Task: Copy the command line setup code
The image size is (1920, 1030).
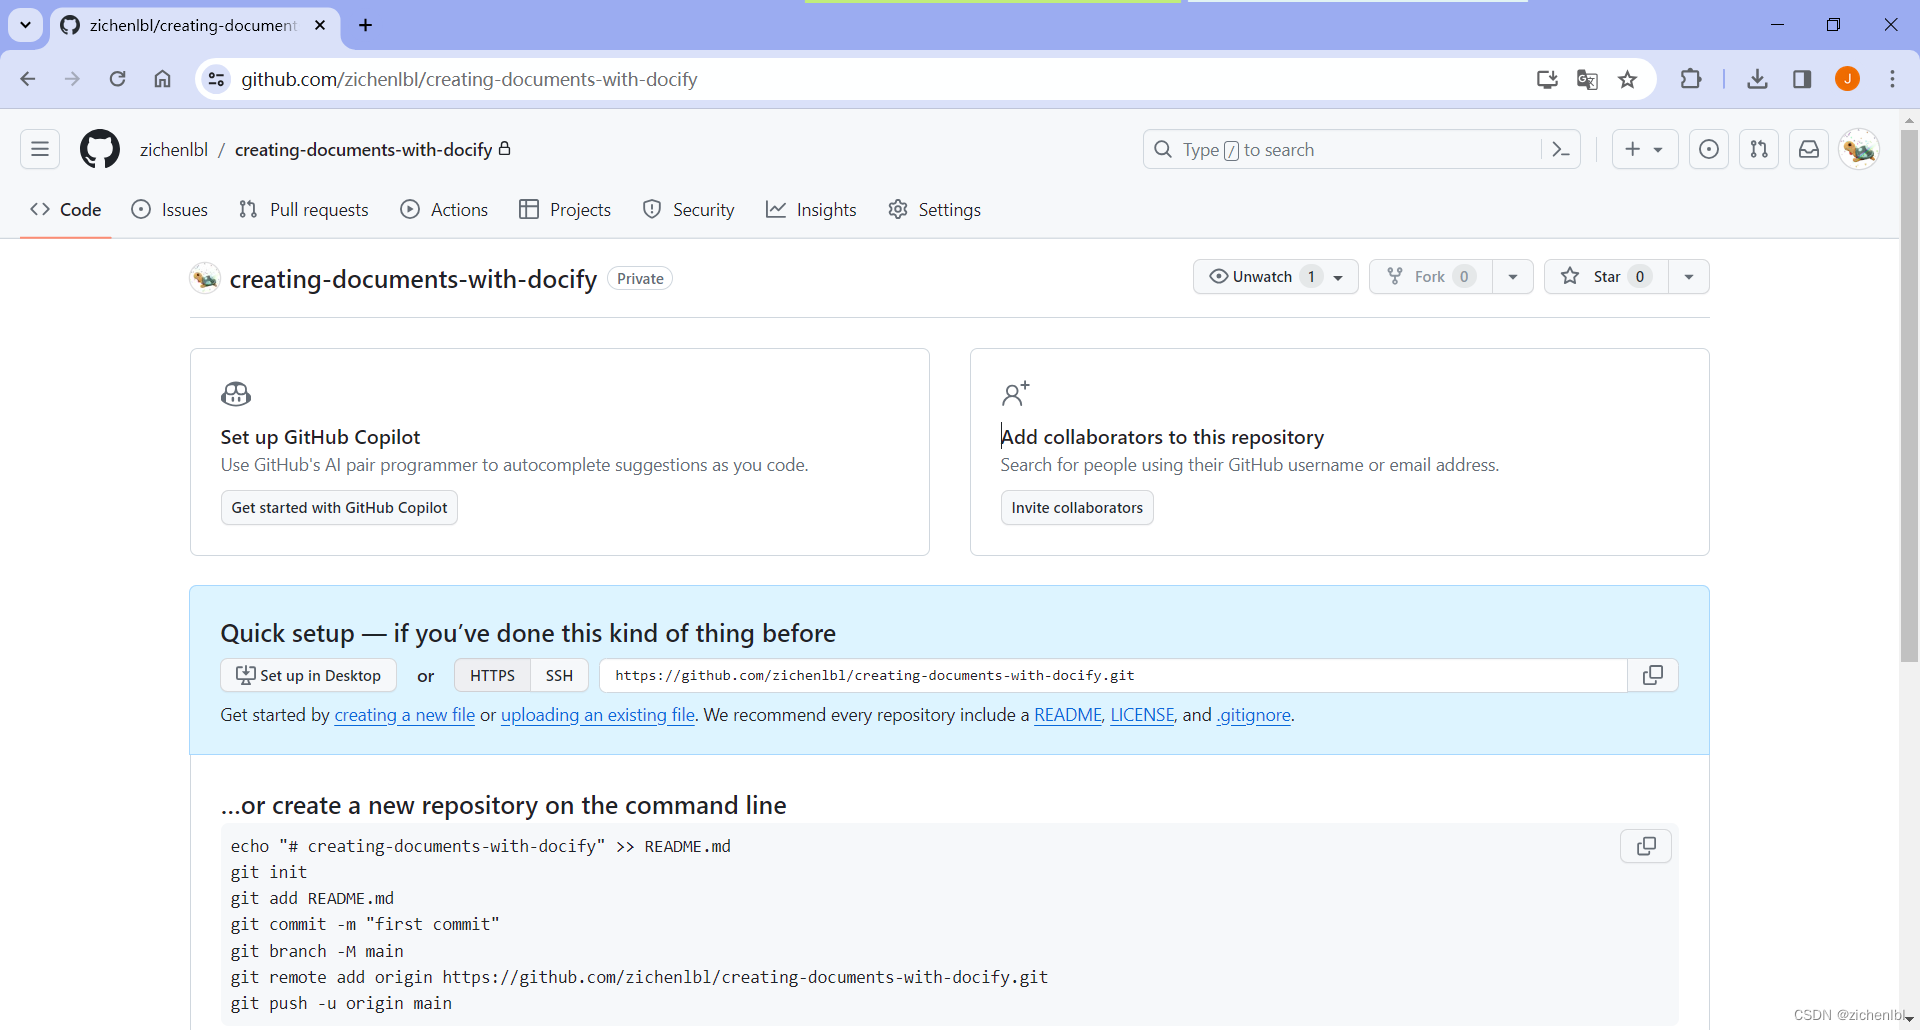Action: [x=1646, y=847]
